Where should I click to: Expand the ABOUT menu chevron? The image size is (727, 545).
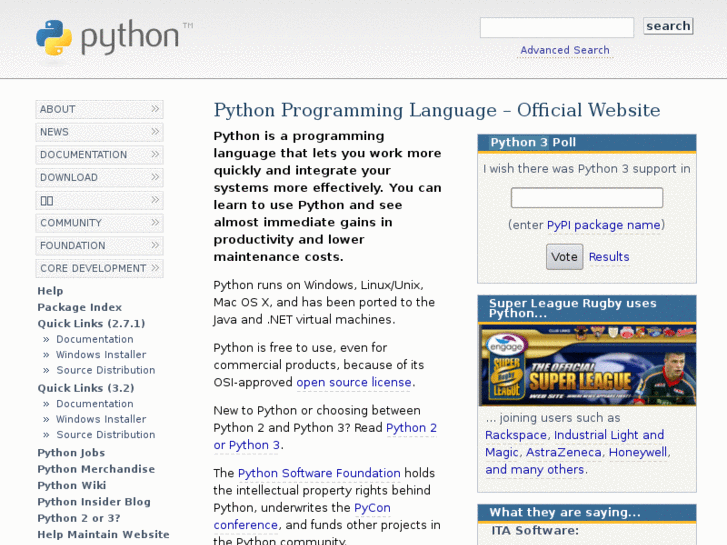pos(155,109)
